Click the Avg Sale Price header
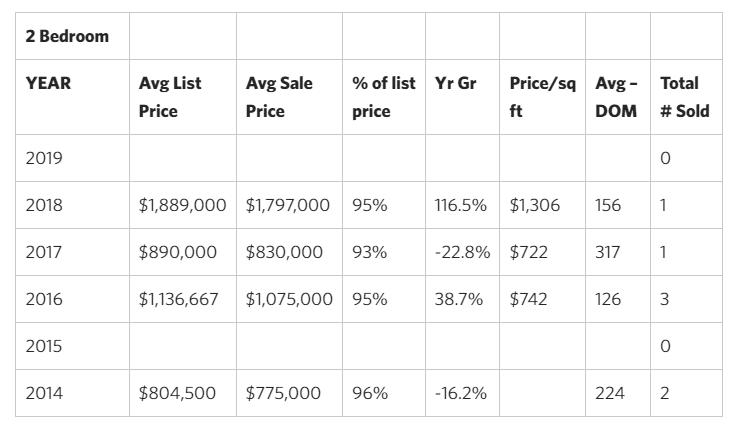 tap(290, 97)
